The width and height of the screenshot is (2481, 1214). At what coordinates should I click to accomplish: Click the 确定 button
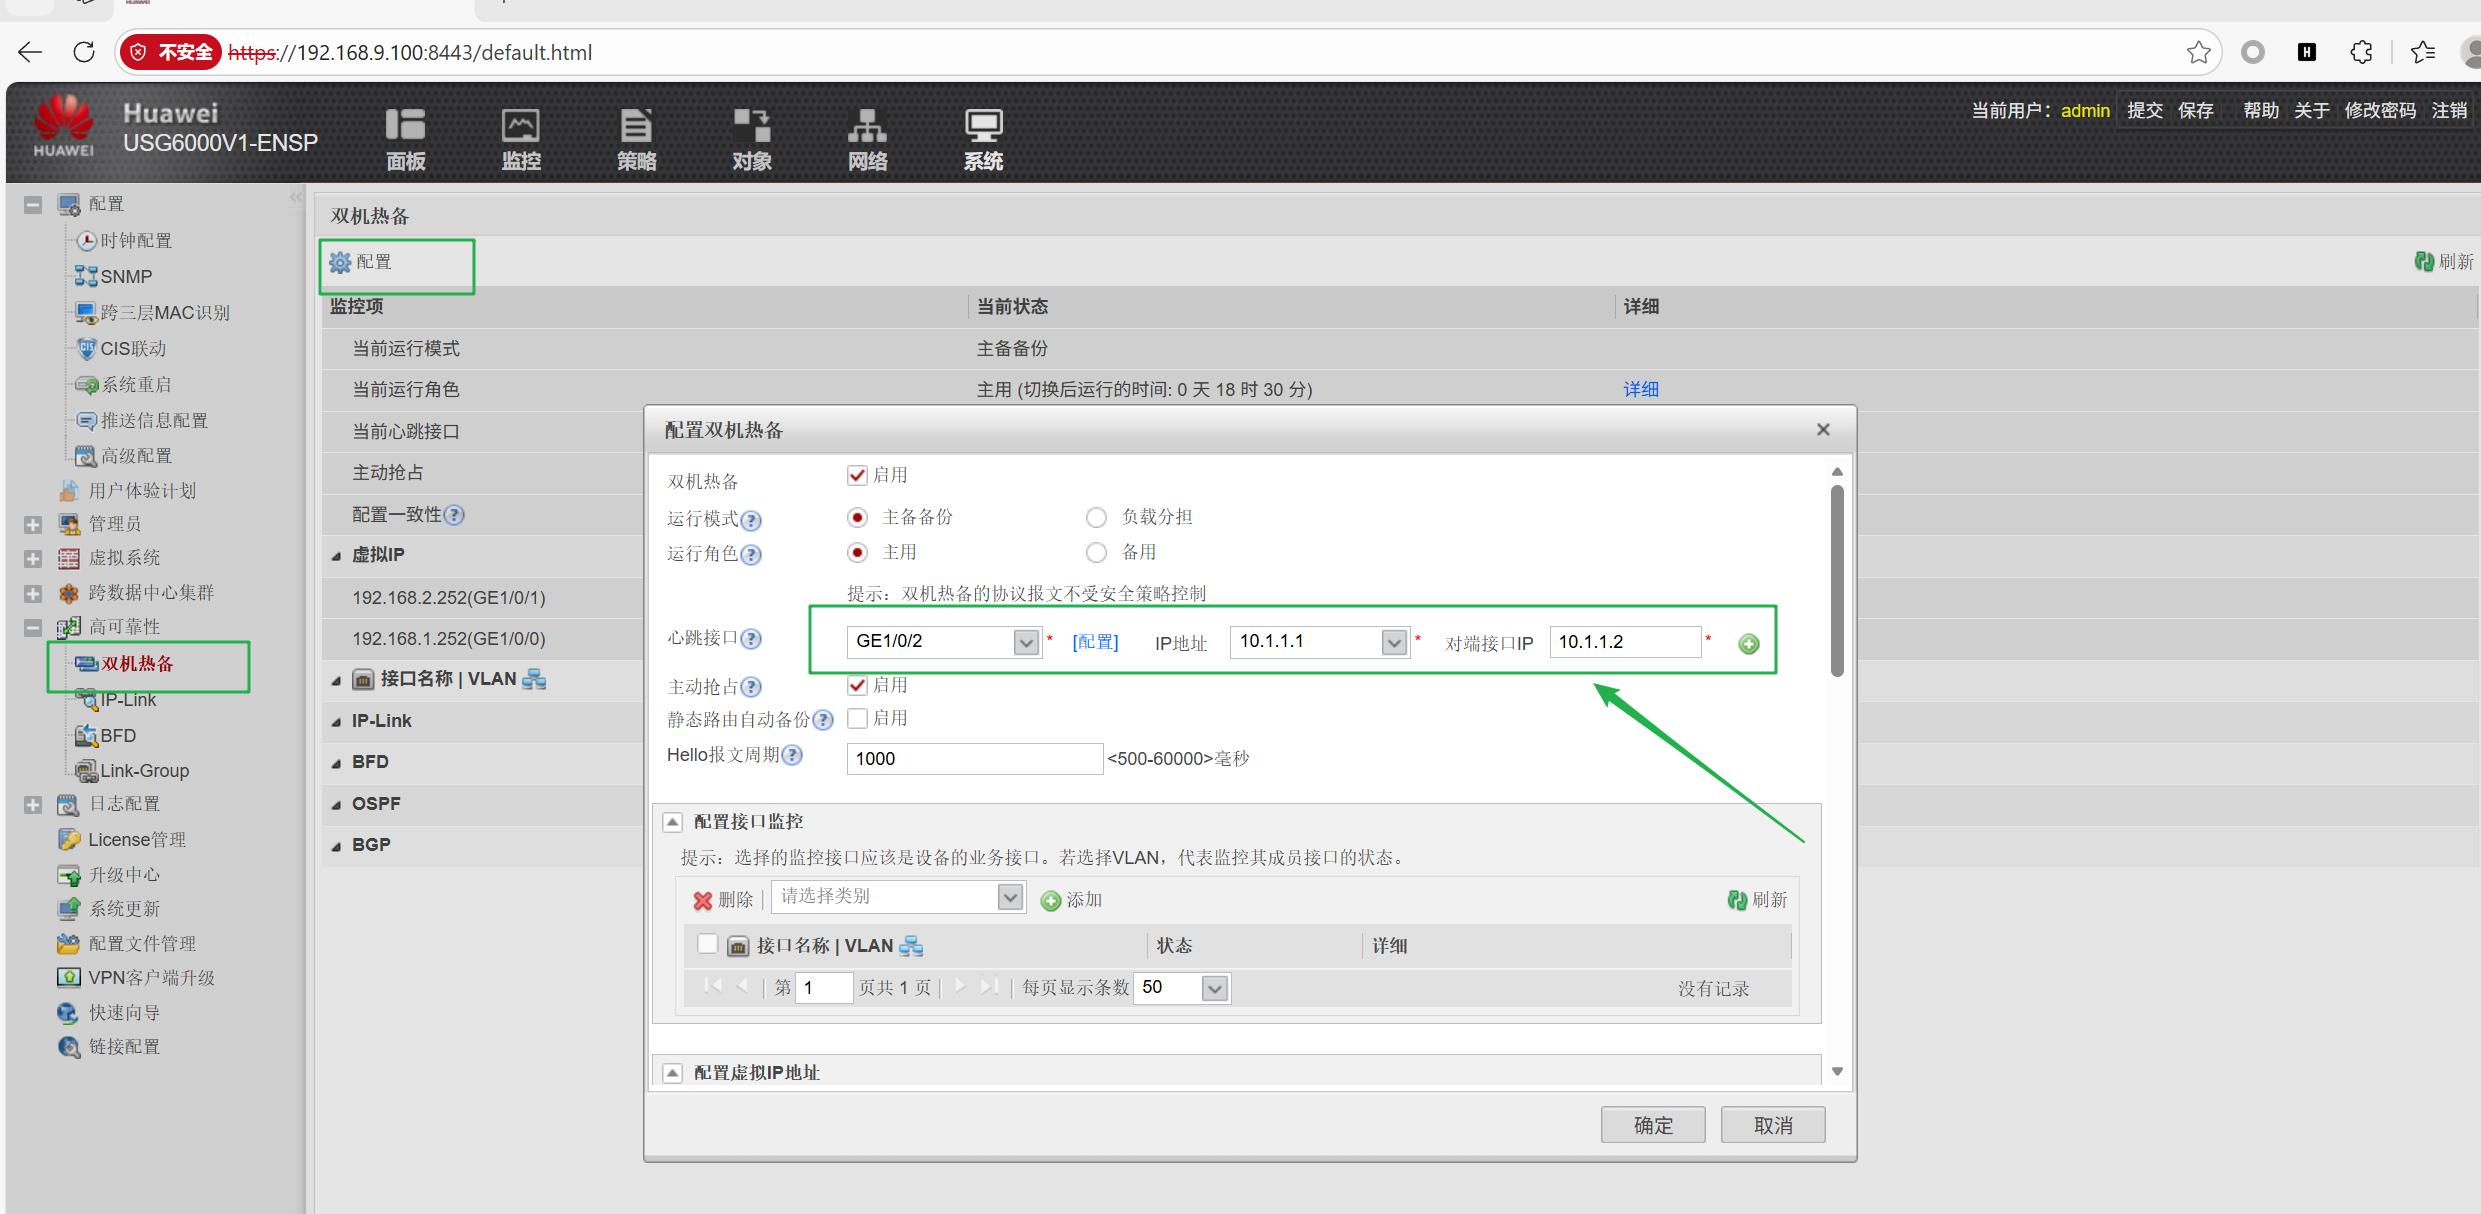[x=1652, y=1125]
